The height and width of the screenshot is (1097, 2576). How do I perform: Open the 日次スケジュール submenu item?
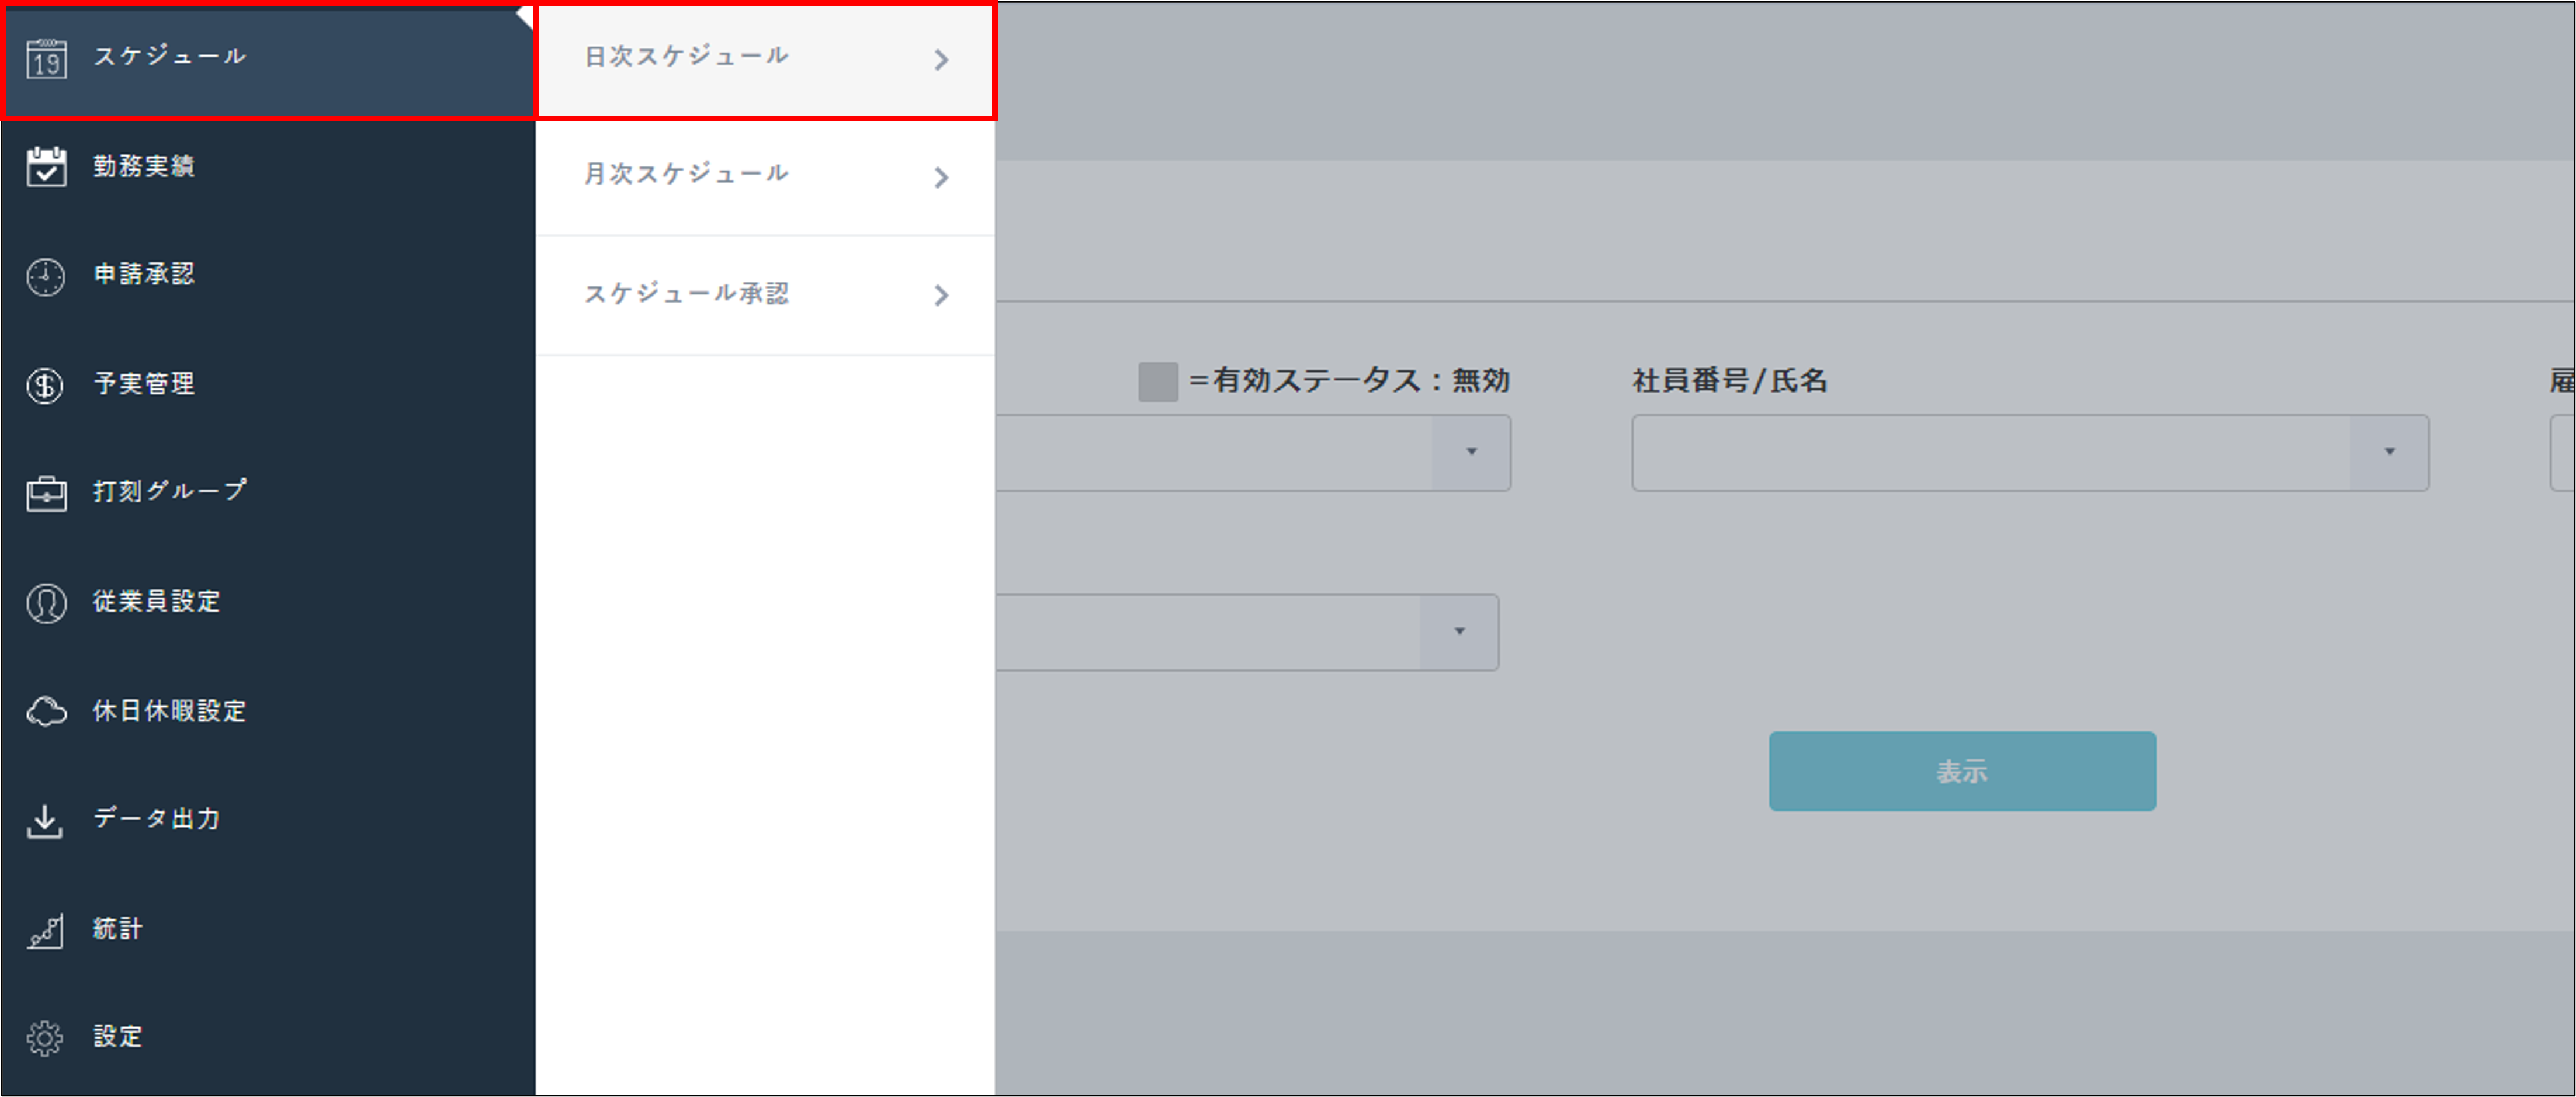click(x=686, y=57)
